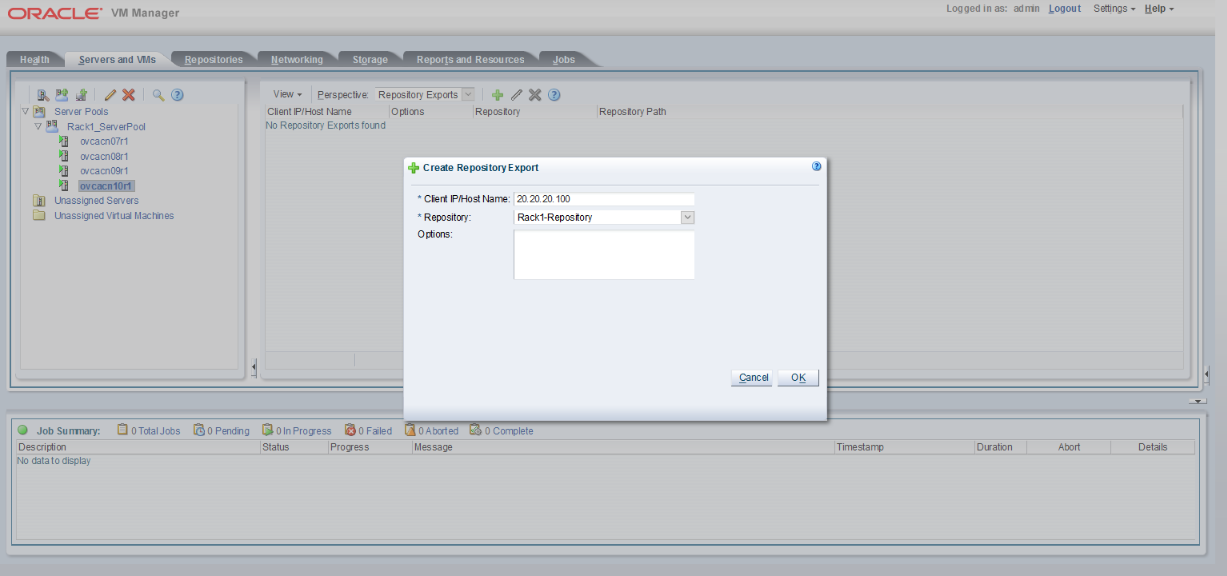Click the red X delete icon
The image size is (1227, 576).
[129, 94]
